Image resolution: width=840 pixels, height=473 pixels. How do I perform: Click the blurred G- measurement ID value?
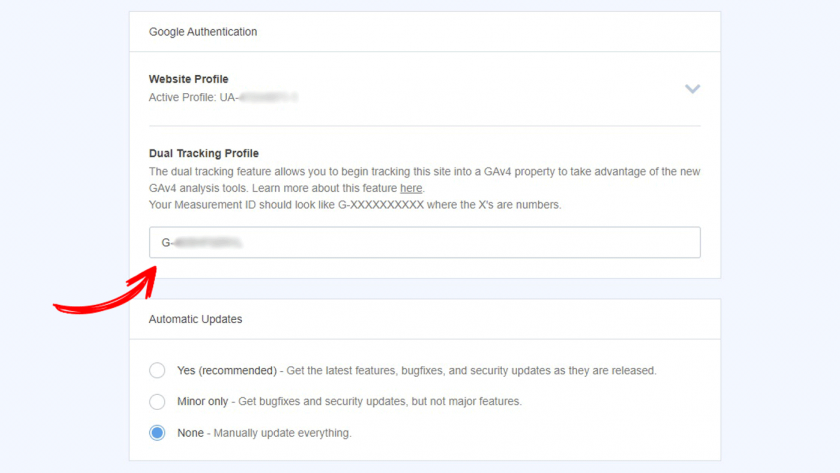point(207,243)
